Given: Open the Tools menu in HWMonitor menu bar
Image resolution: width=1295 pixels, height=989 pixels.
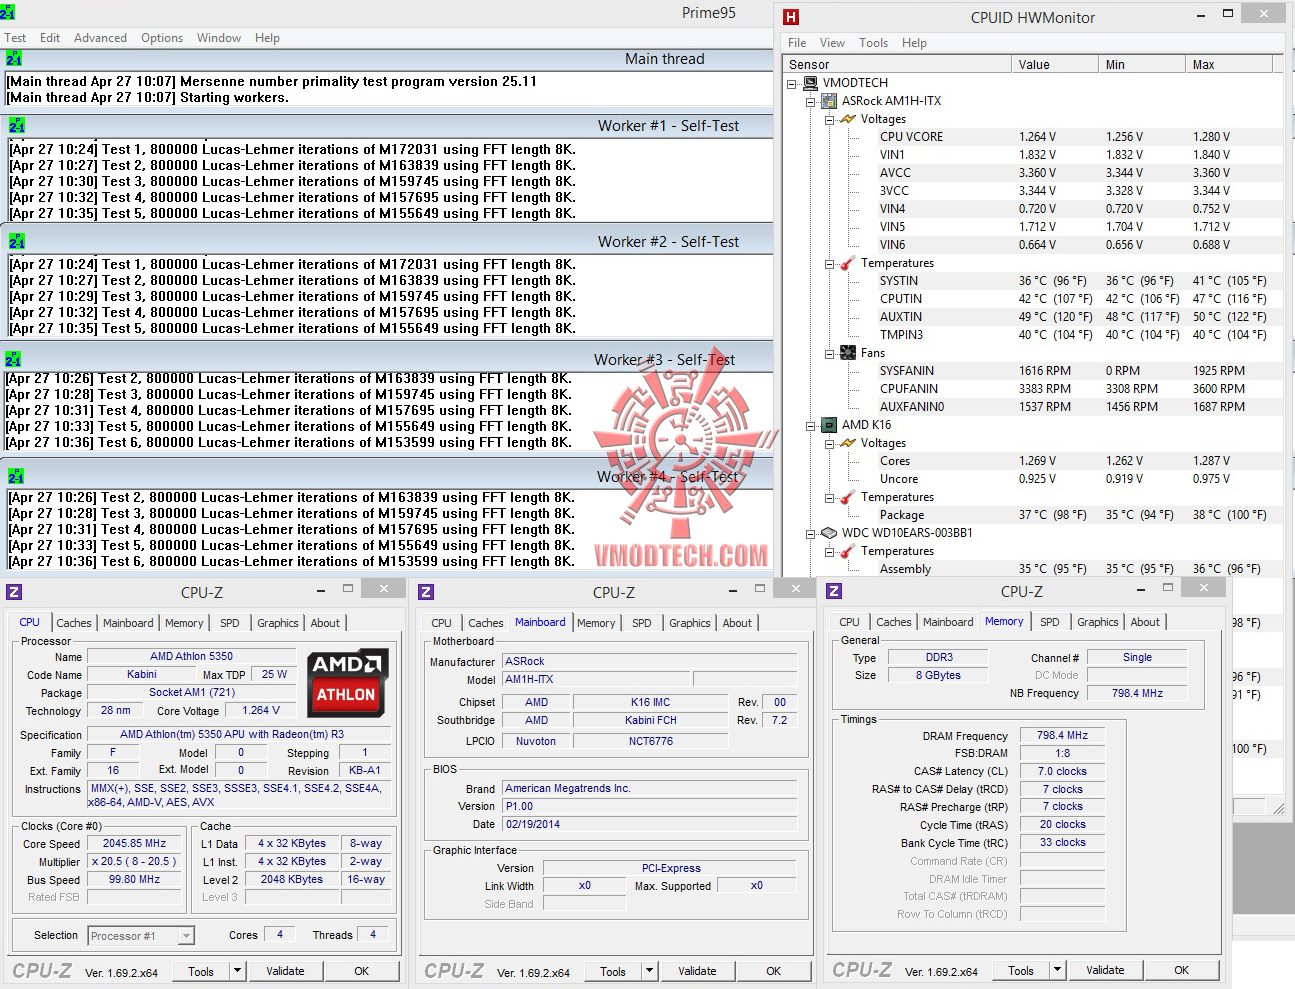Looking at the screenshot, I should pos(873,43).
